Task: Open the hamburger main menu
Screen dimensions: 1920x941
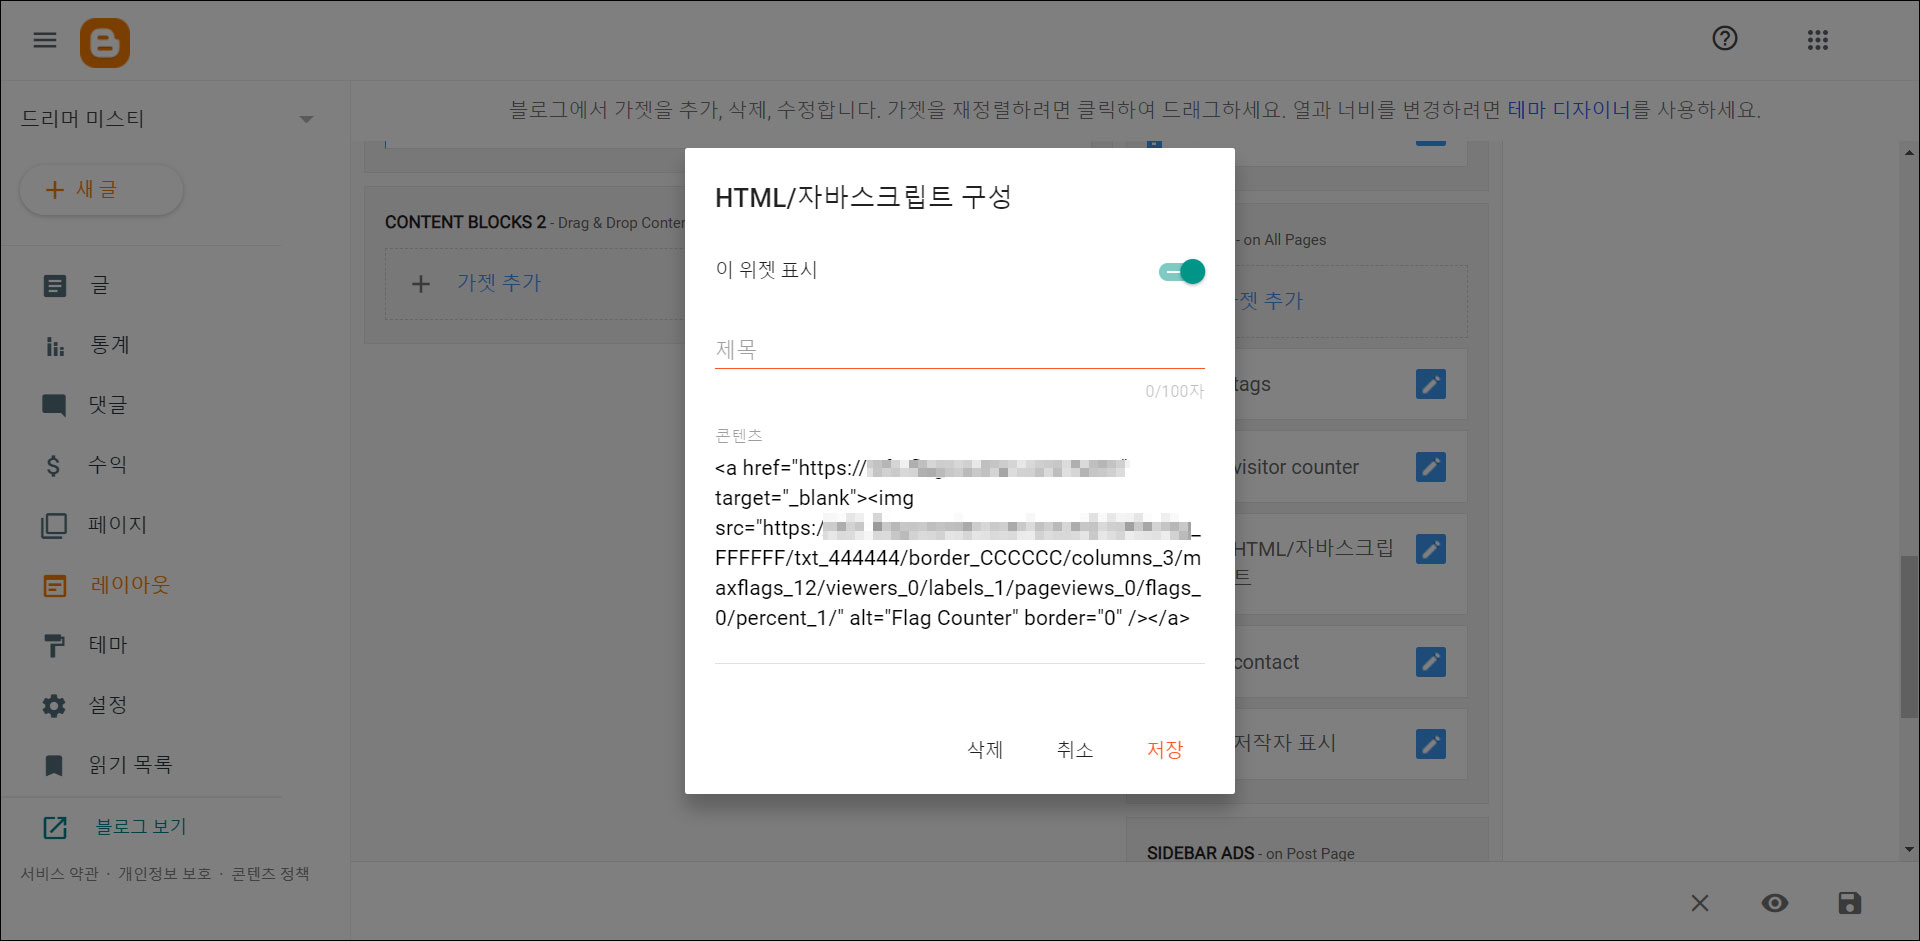Action: click(45, 40)
